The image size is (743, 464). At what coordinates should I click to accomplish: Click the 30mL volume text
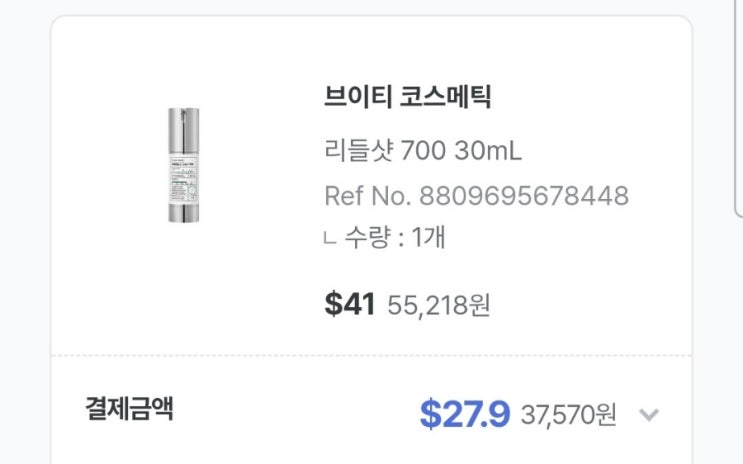coord(488,151)
